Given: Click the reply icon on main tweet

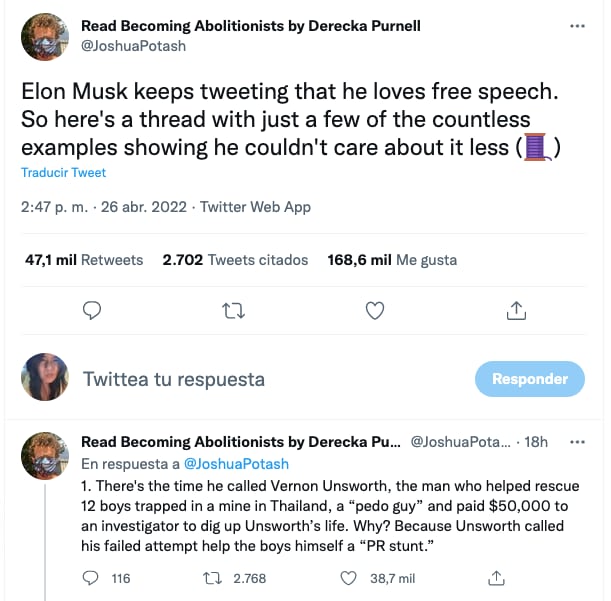Looking at the screenshot, I should 92,311.
